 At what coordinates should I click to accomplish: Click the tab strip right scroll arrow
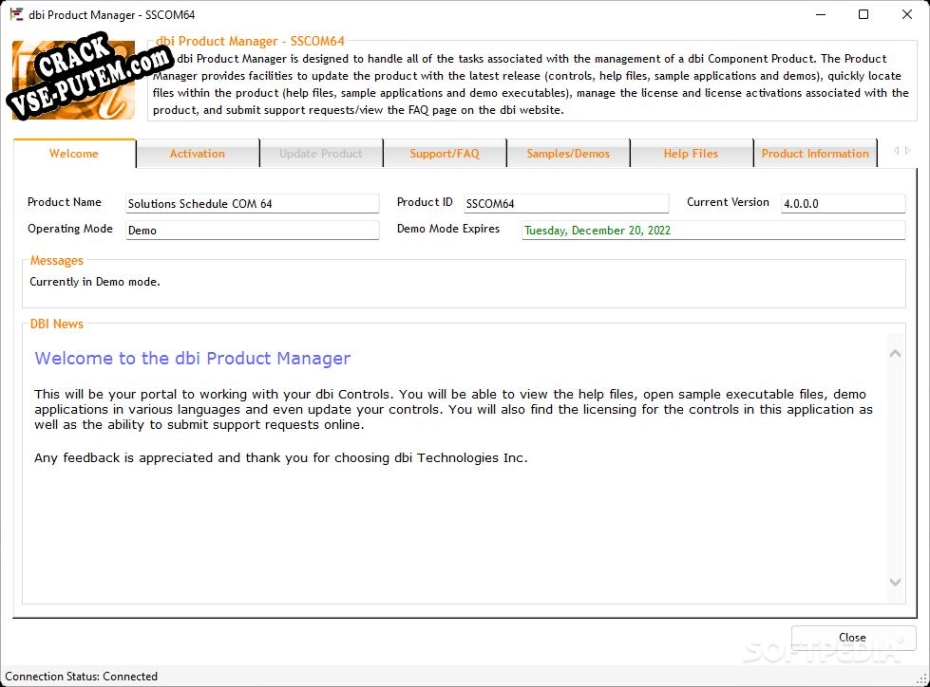[907, 151]
